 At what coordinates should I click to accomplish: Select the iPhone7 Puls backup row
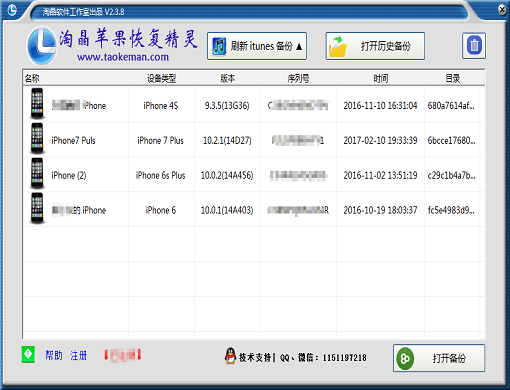pos(254,140)
